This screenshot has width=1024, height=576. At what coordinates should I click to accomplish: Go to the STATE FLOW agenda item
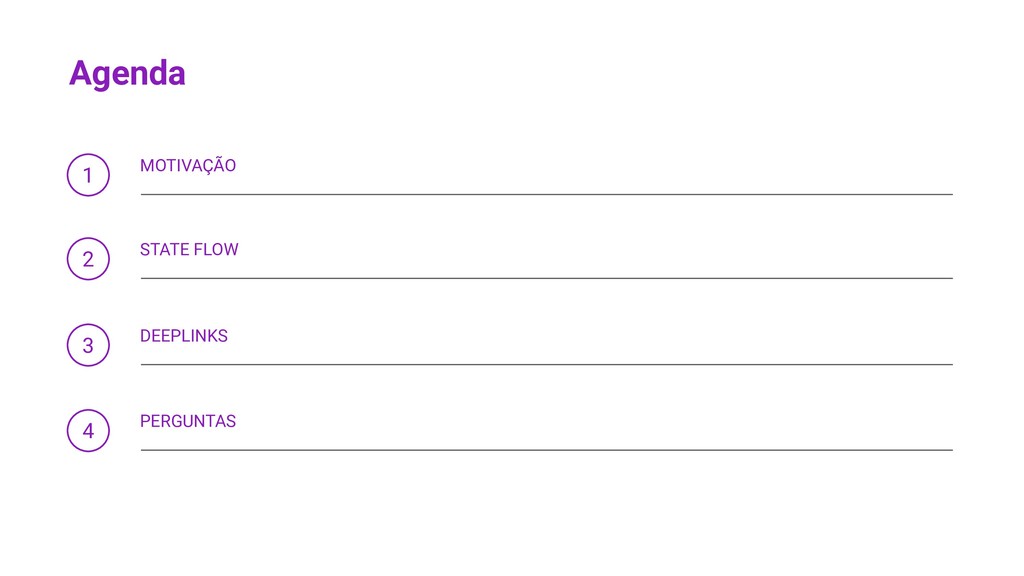[189, 249]
